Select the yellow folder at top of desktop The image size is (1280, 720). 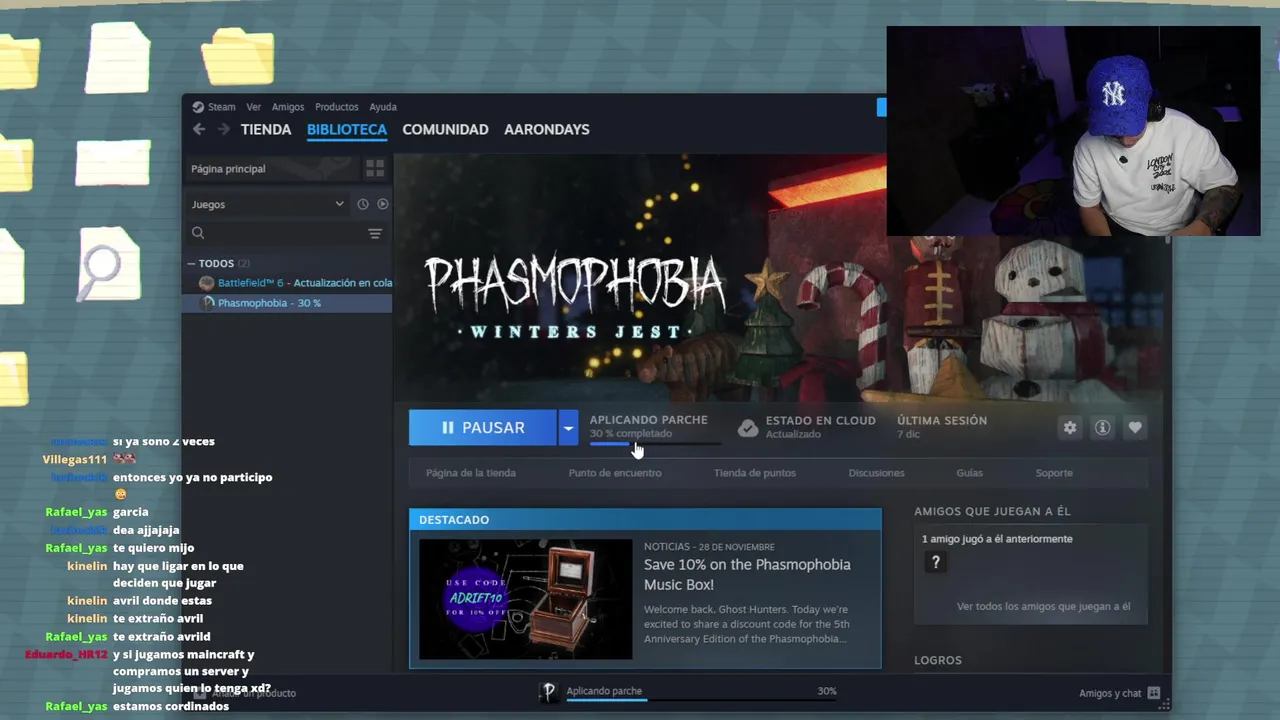pos(238,56)
